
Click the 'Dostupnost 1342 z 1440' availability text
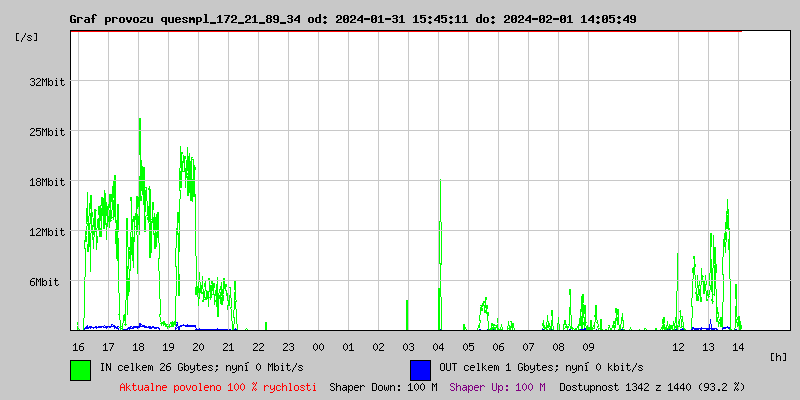652,387
